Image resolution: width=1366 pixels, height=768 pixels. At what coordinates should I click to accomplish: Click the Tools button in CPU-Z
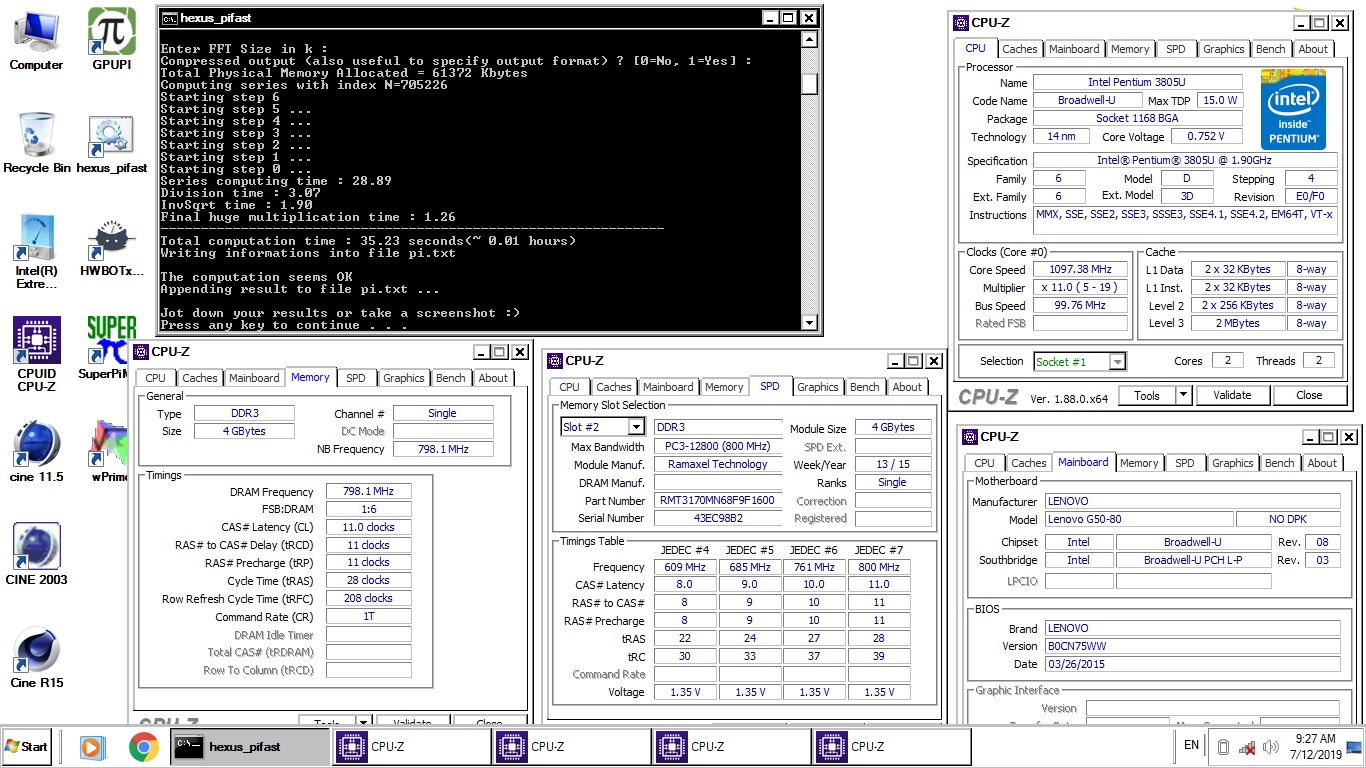tap(1147, 395)
